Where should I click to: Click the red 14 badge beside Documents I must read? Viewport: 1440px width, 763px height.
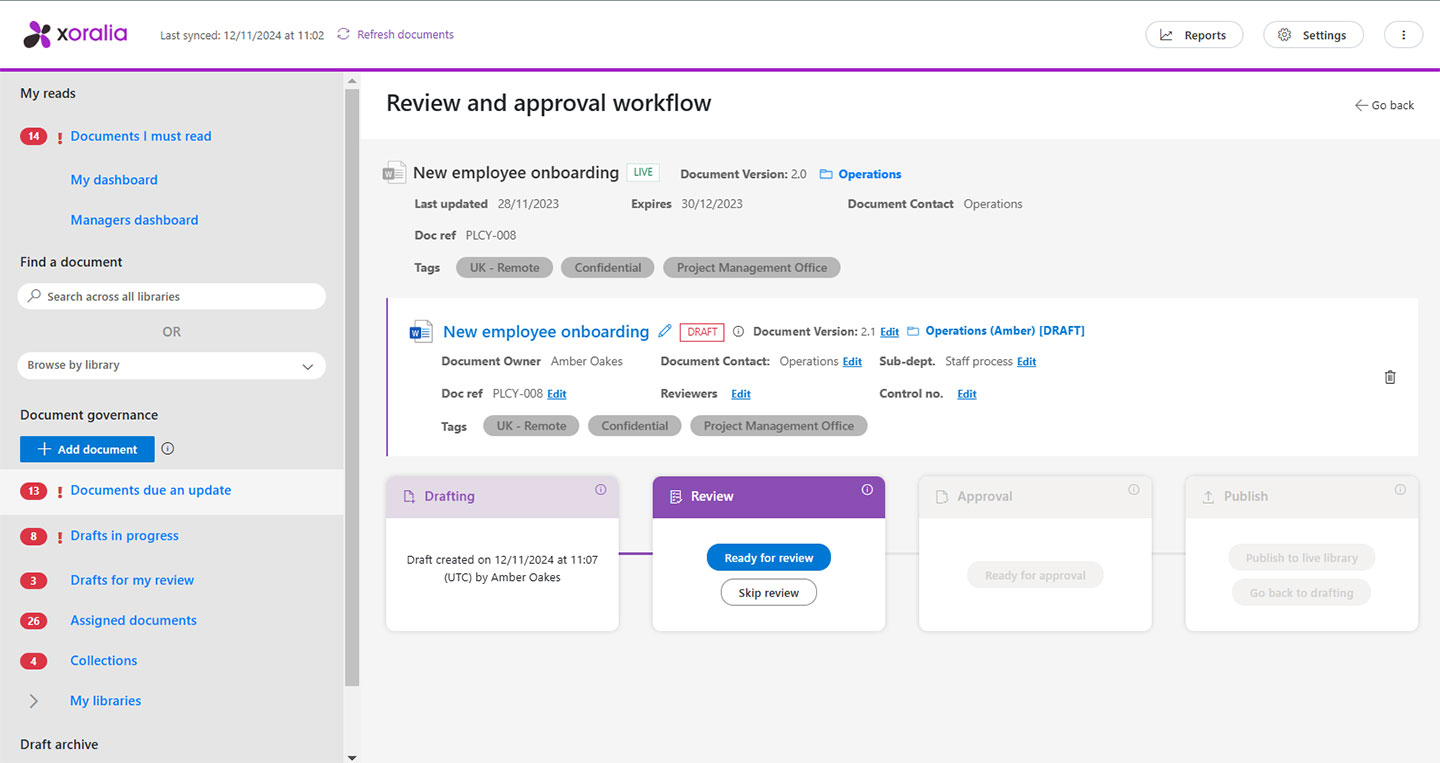tap(34, 136)
